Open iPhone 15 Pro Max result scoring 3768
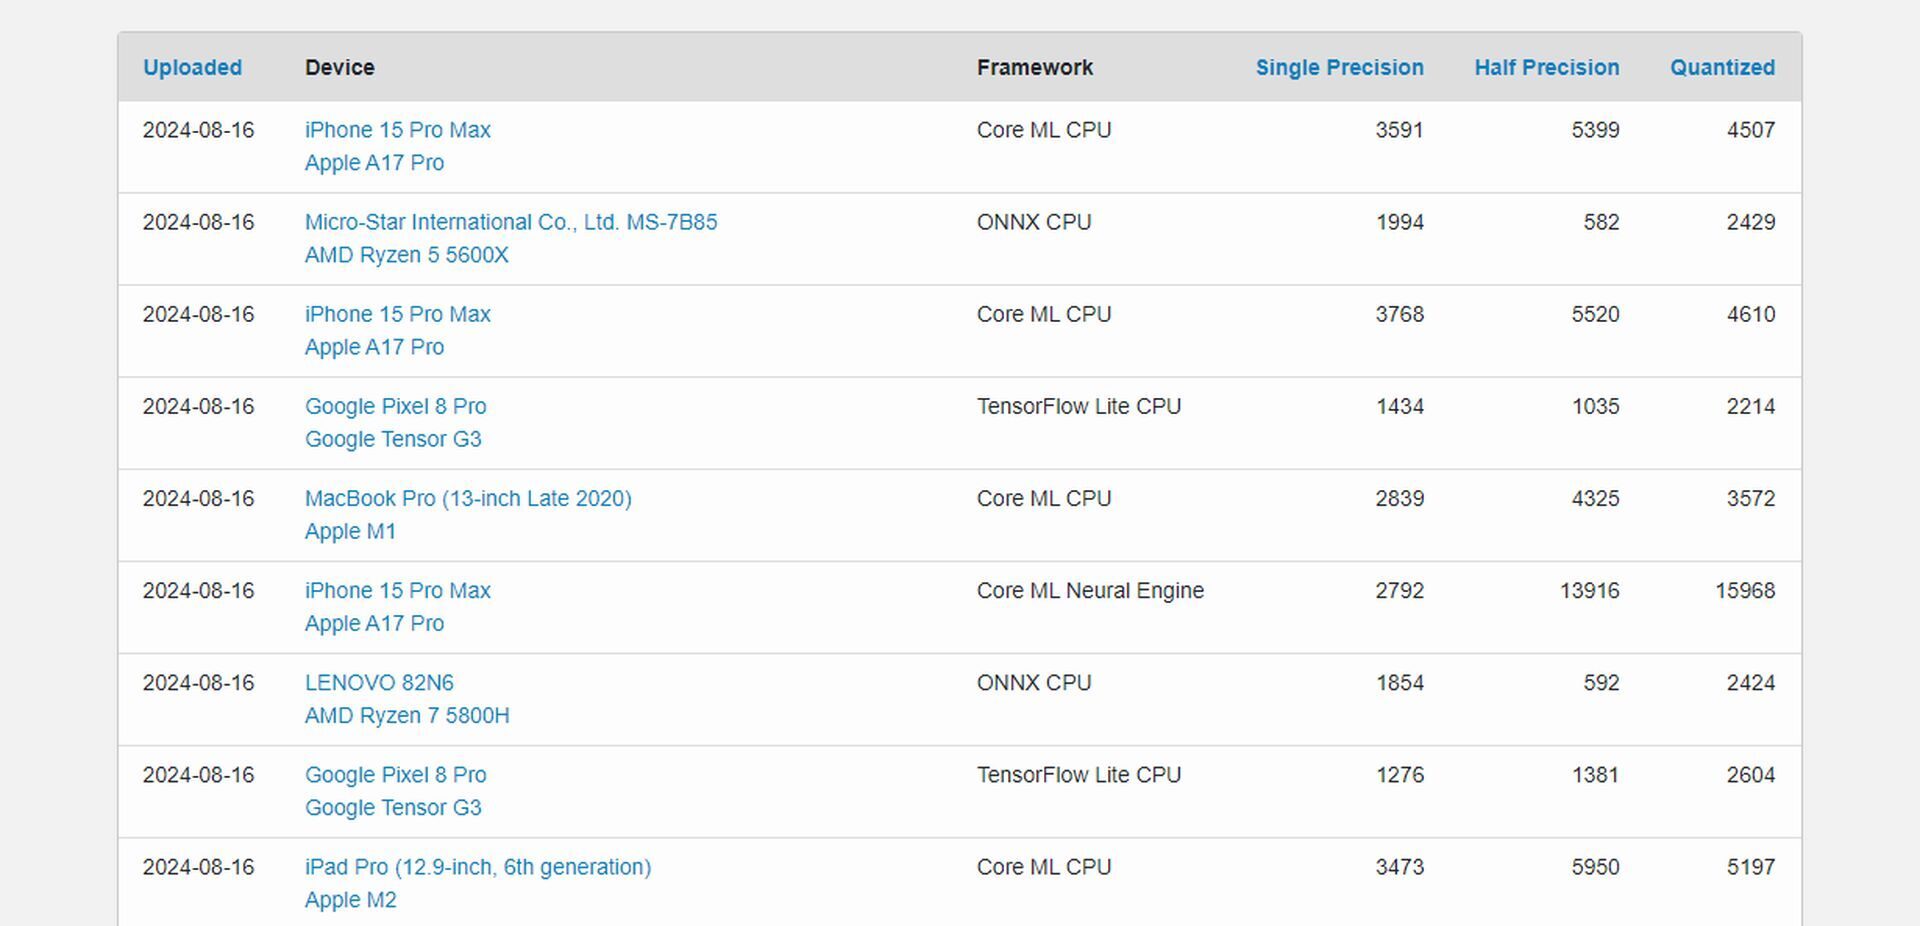The width and height of the screenshot is (1920, 926). [398, 314]
